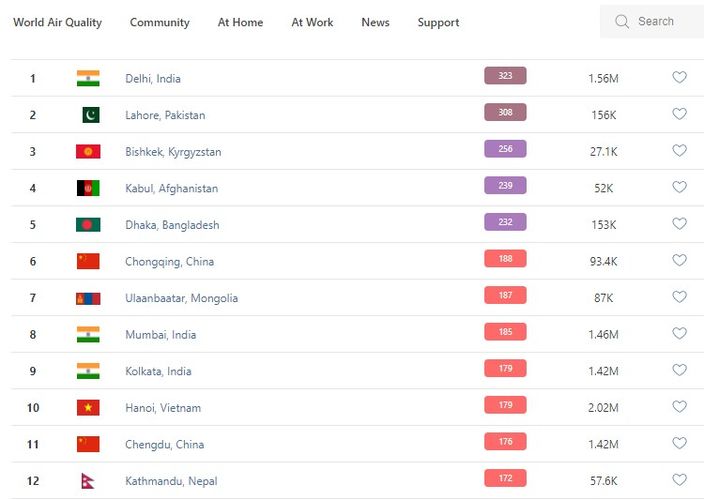Click the Vietnam flag beside Hanoi
Screen dimensions: 704x500
point(88,408)
